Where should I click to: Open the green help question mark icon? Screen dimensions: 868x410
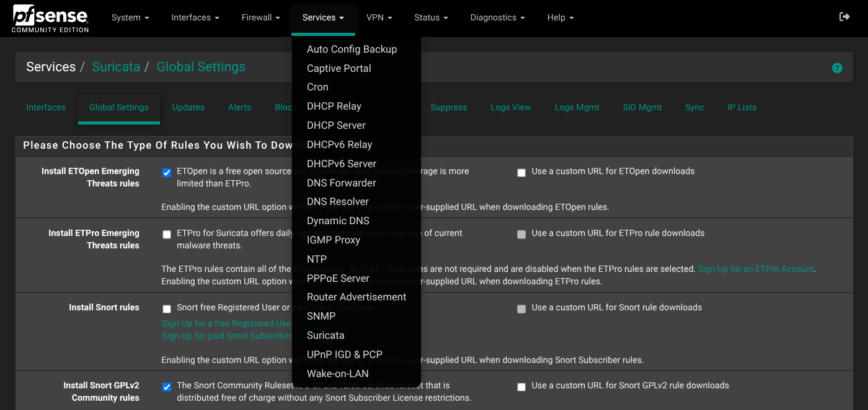coord(836,68)
